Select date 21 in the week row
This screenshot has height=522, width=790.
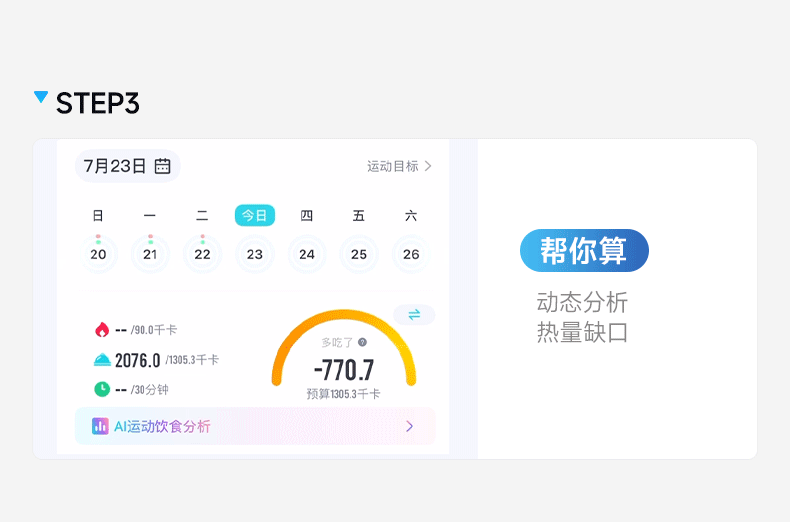(x=150, y=254)
